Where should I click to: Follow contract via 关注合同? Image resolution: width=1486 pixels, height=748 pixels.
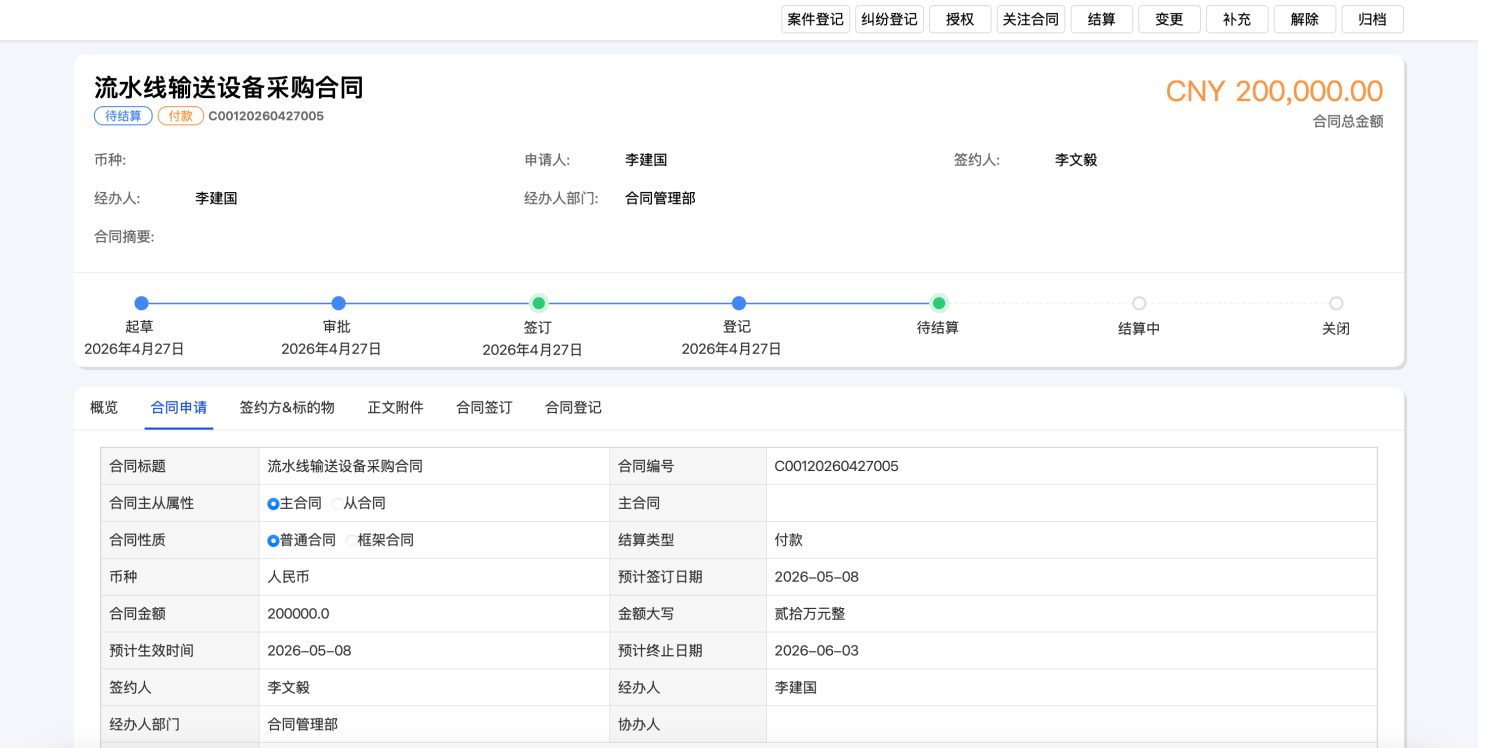click(1031, 19)
